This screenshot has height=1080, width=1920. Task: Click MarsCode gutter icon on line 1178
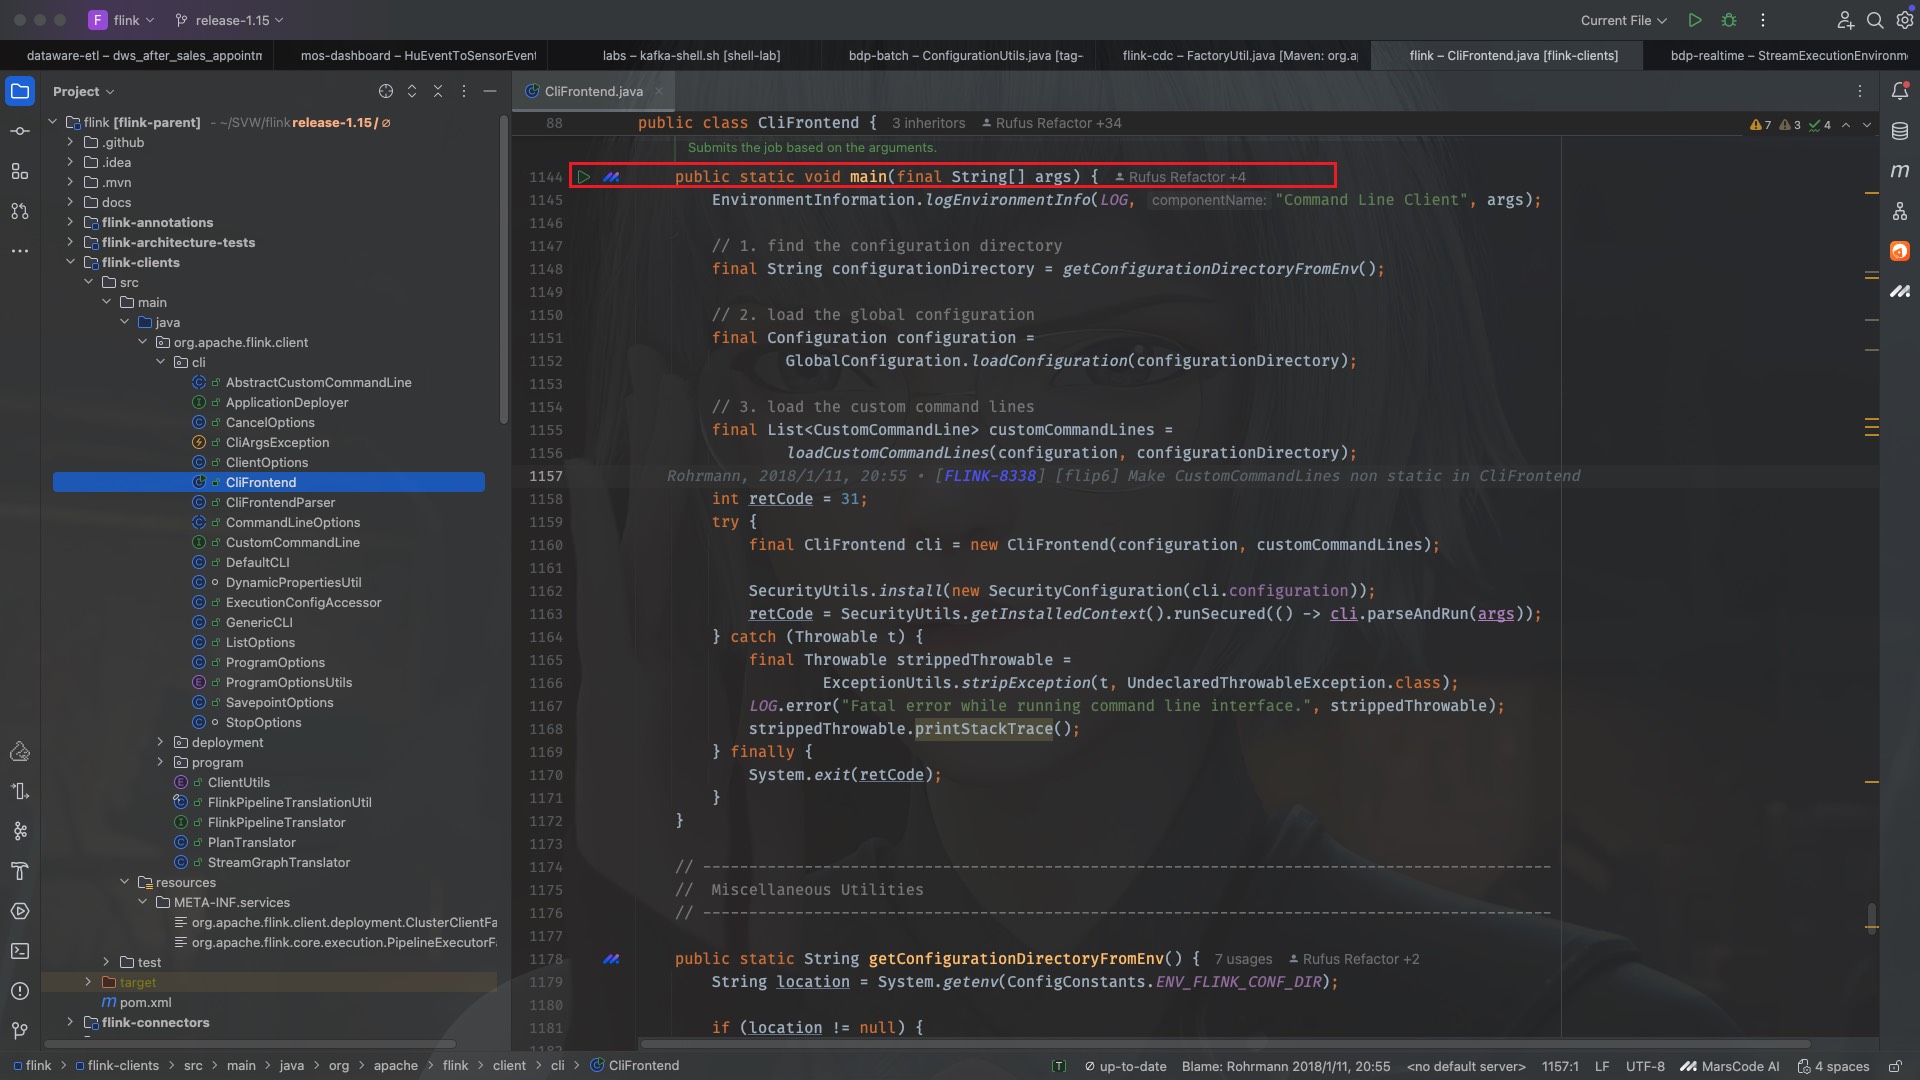point(611,959)
